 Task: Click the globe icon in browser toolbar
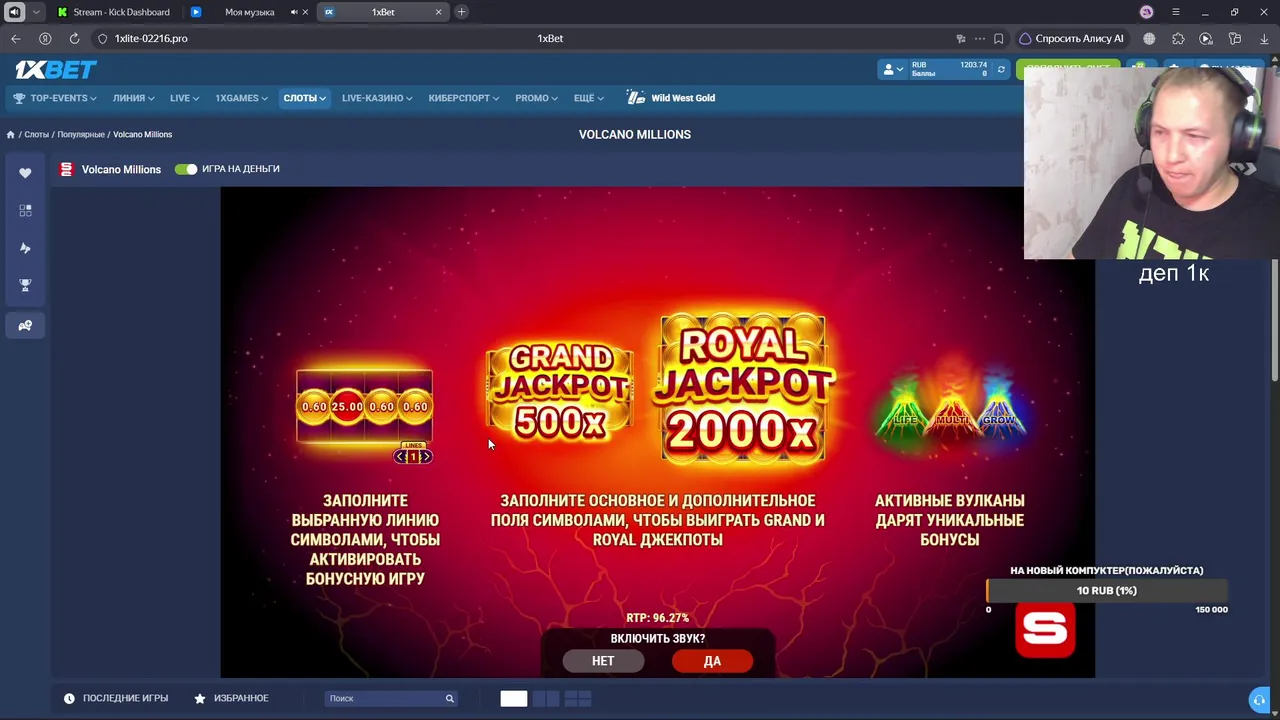coord(1149,38)
